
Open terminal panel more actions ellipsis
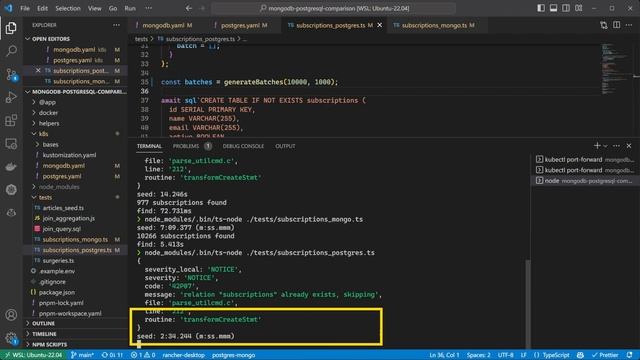616,146
